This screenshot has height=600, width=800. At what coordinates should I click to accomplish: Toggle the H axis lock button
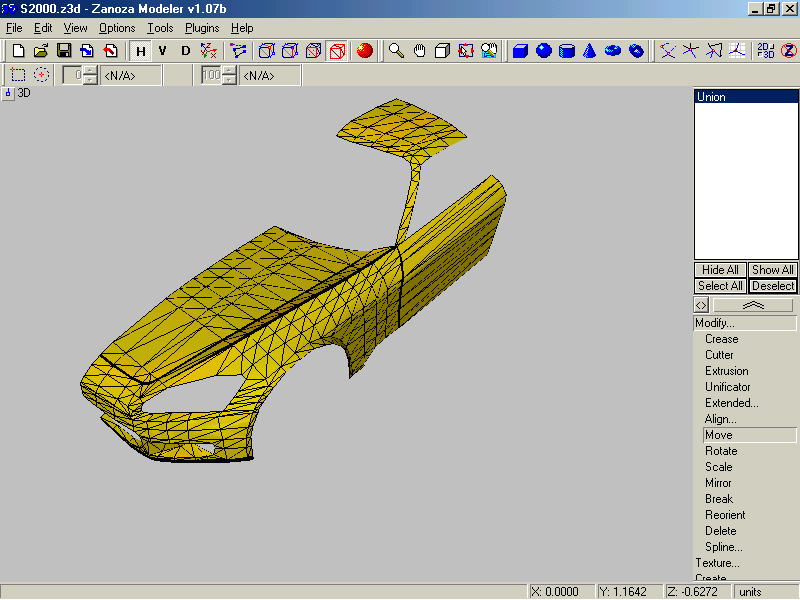point(141,50)
